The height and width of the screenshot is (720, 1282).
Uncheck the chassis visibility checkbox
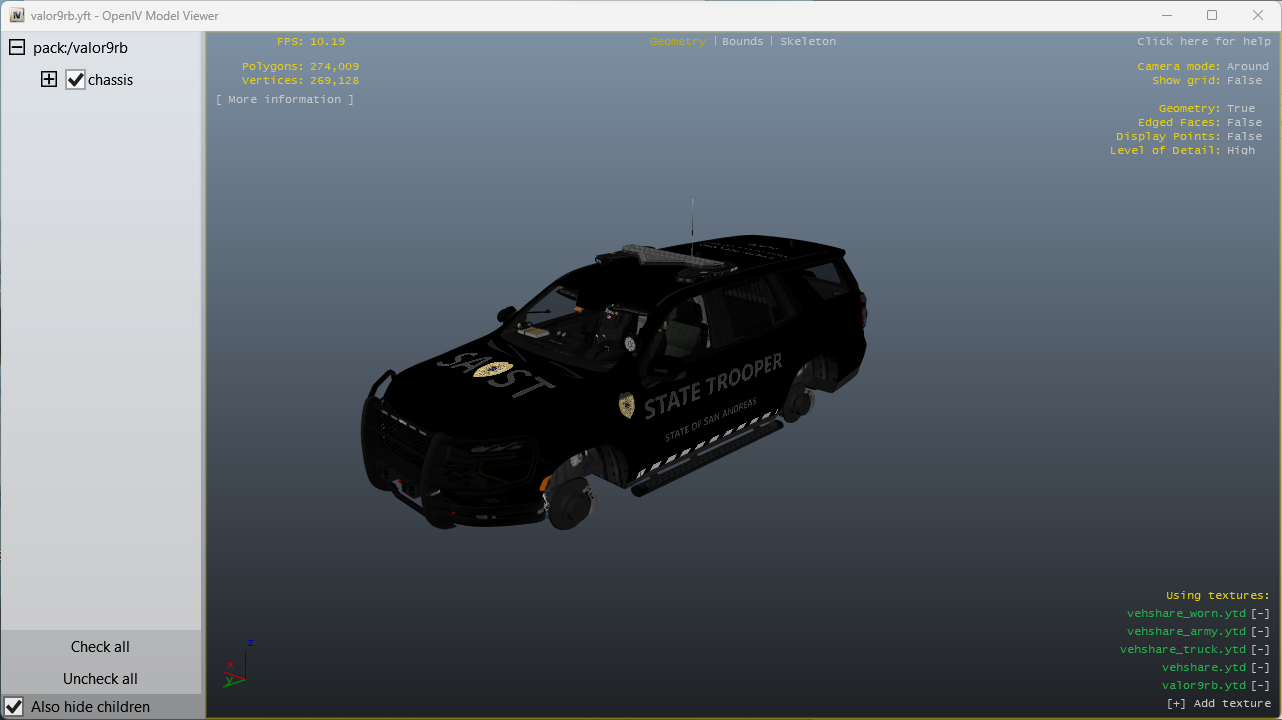76,80
